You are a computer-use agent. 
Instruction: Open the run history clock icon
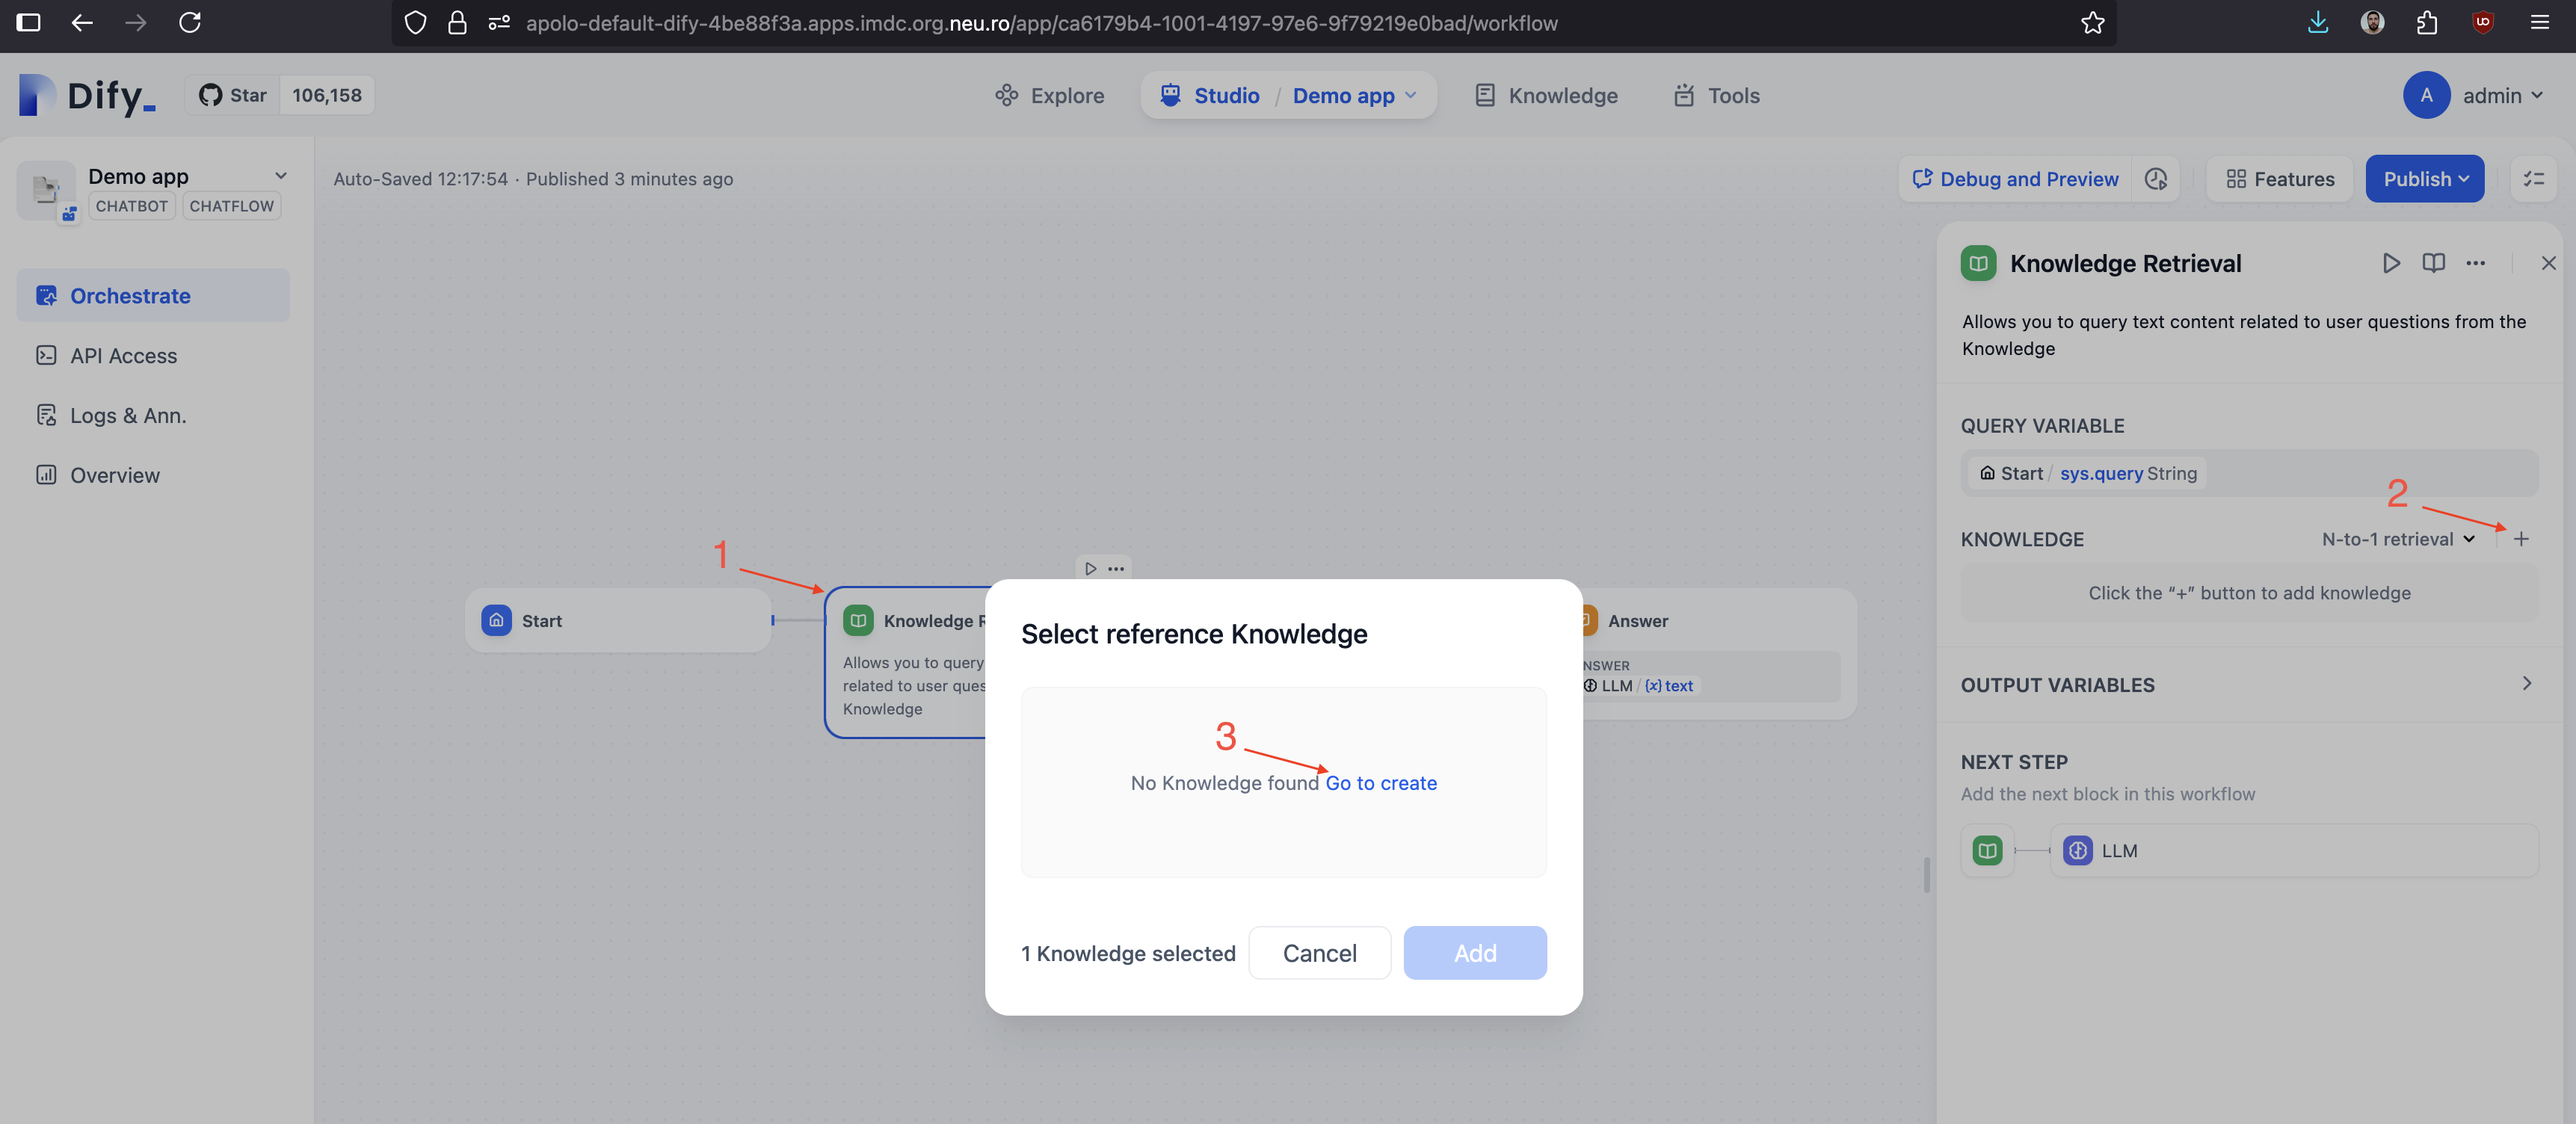click(x=2156, y=179)
